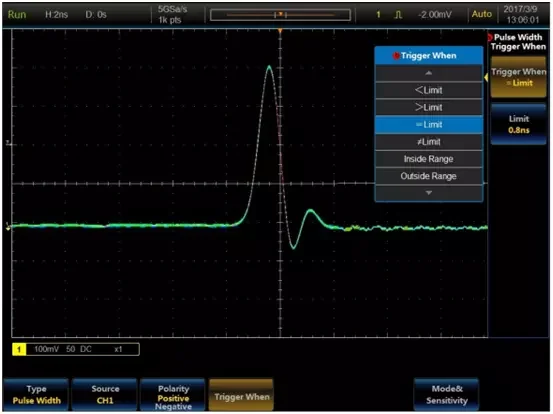Click the yellow channel 1 badge

click(19, 349)
